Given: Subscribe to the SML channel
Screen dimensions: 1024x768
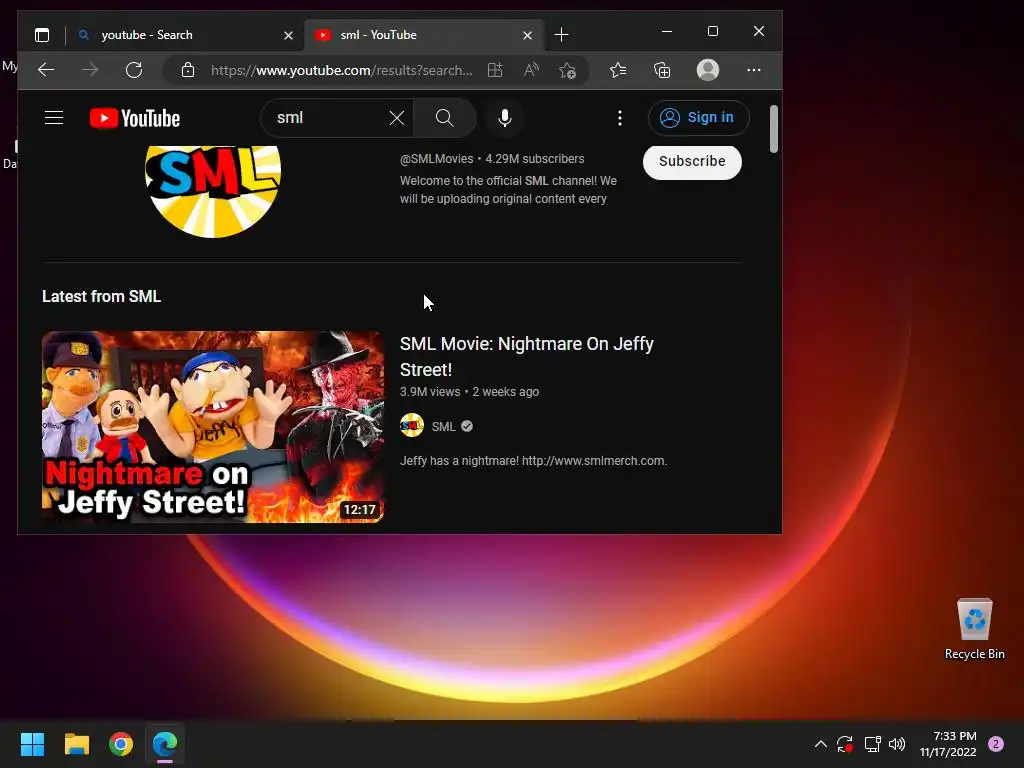Looking at the screenshot, I should pyautogui.click(x=692, y=161).
